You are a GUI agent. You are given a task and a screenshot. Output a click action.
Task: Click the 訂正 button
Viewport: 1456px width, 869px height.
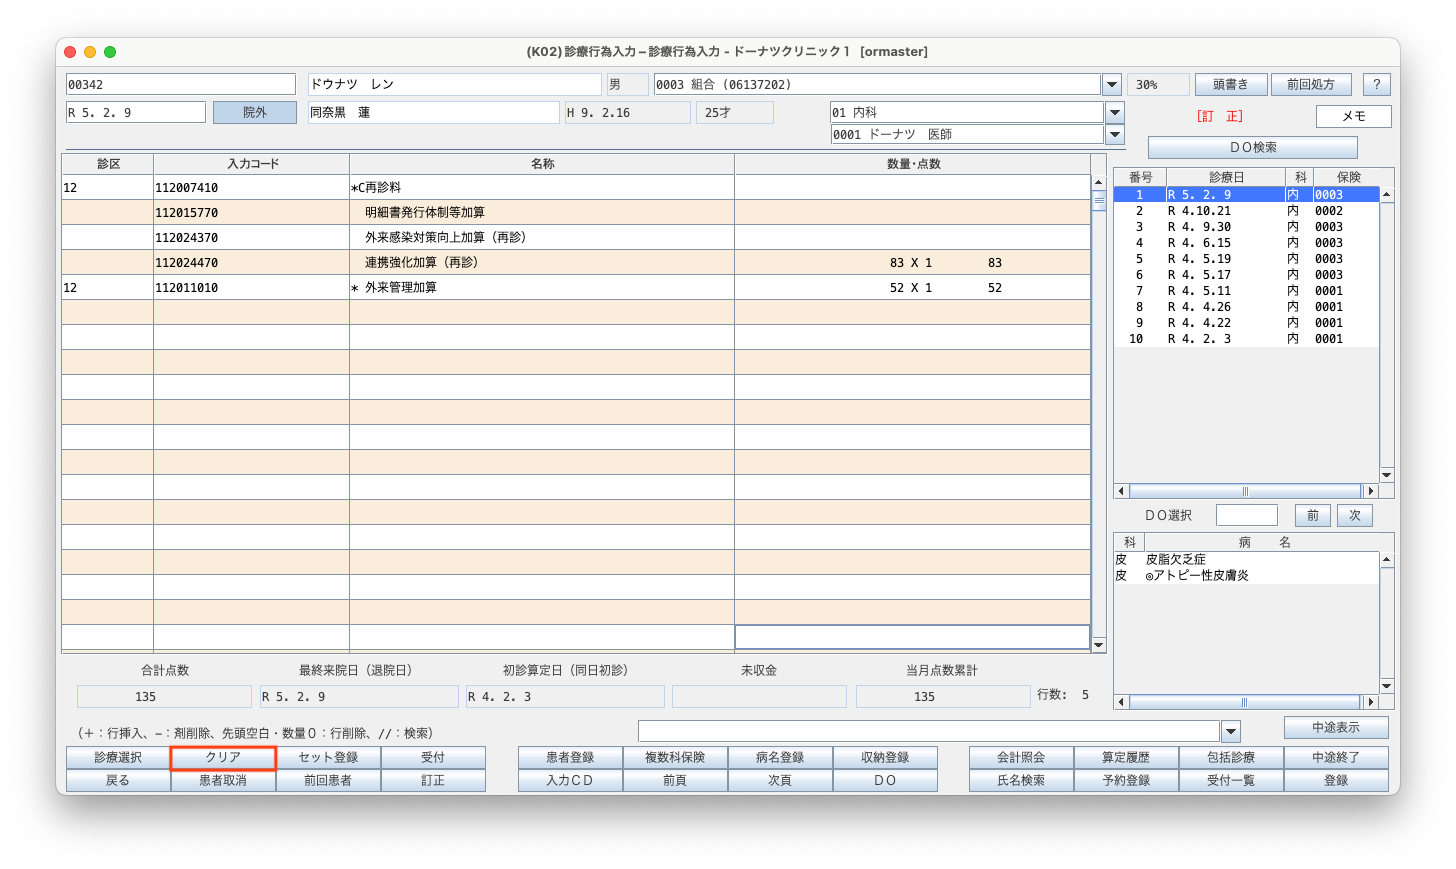coord(433,781)
